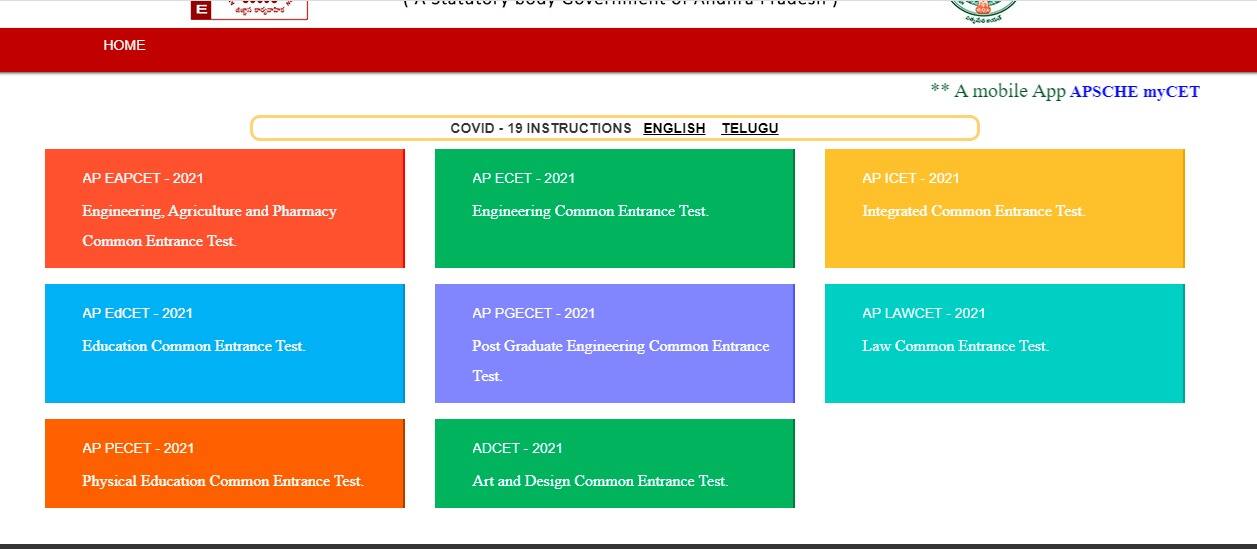Click Post Graduate Engineering Common Entrance text
The image size is (1257, 549).
pos(620,347)
